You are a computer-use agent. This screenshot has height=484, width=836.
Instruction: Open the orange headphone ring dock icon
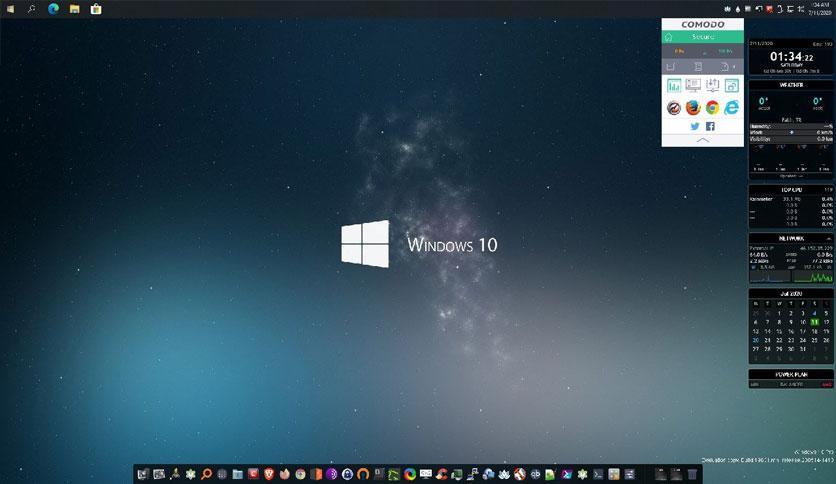(363, 474)
